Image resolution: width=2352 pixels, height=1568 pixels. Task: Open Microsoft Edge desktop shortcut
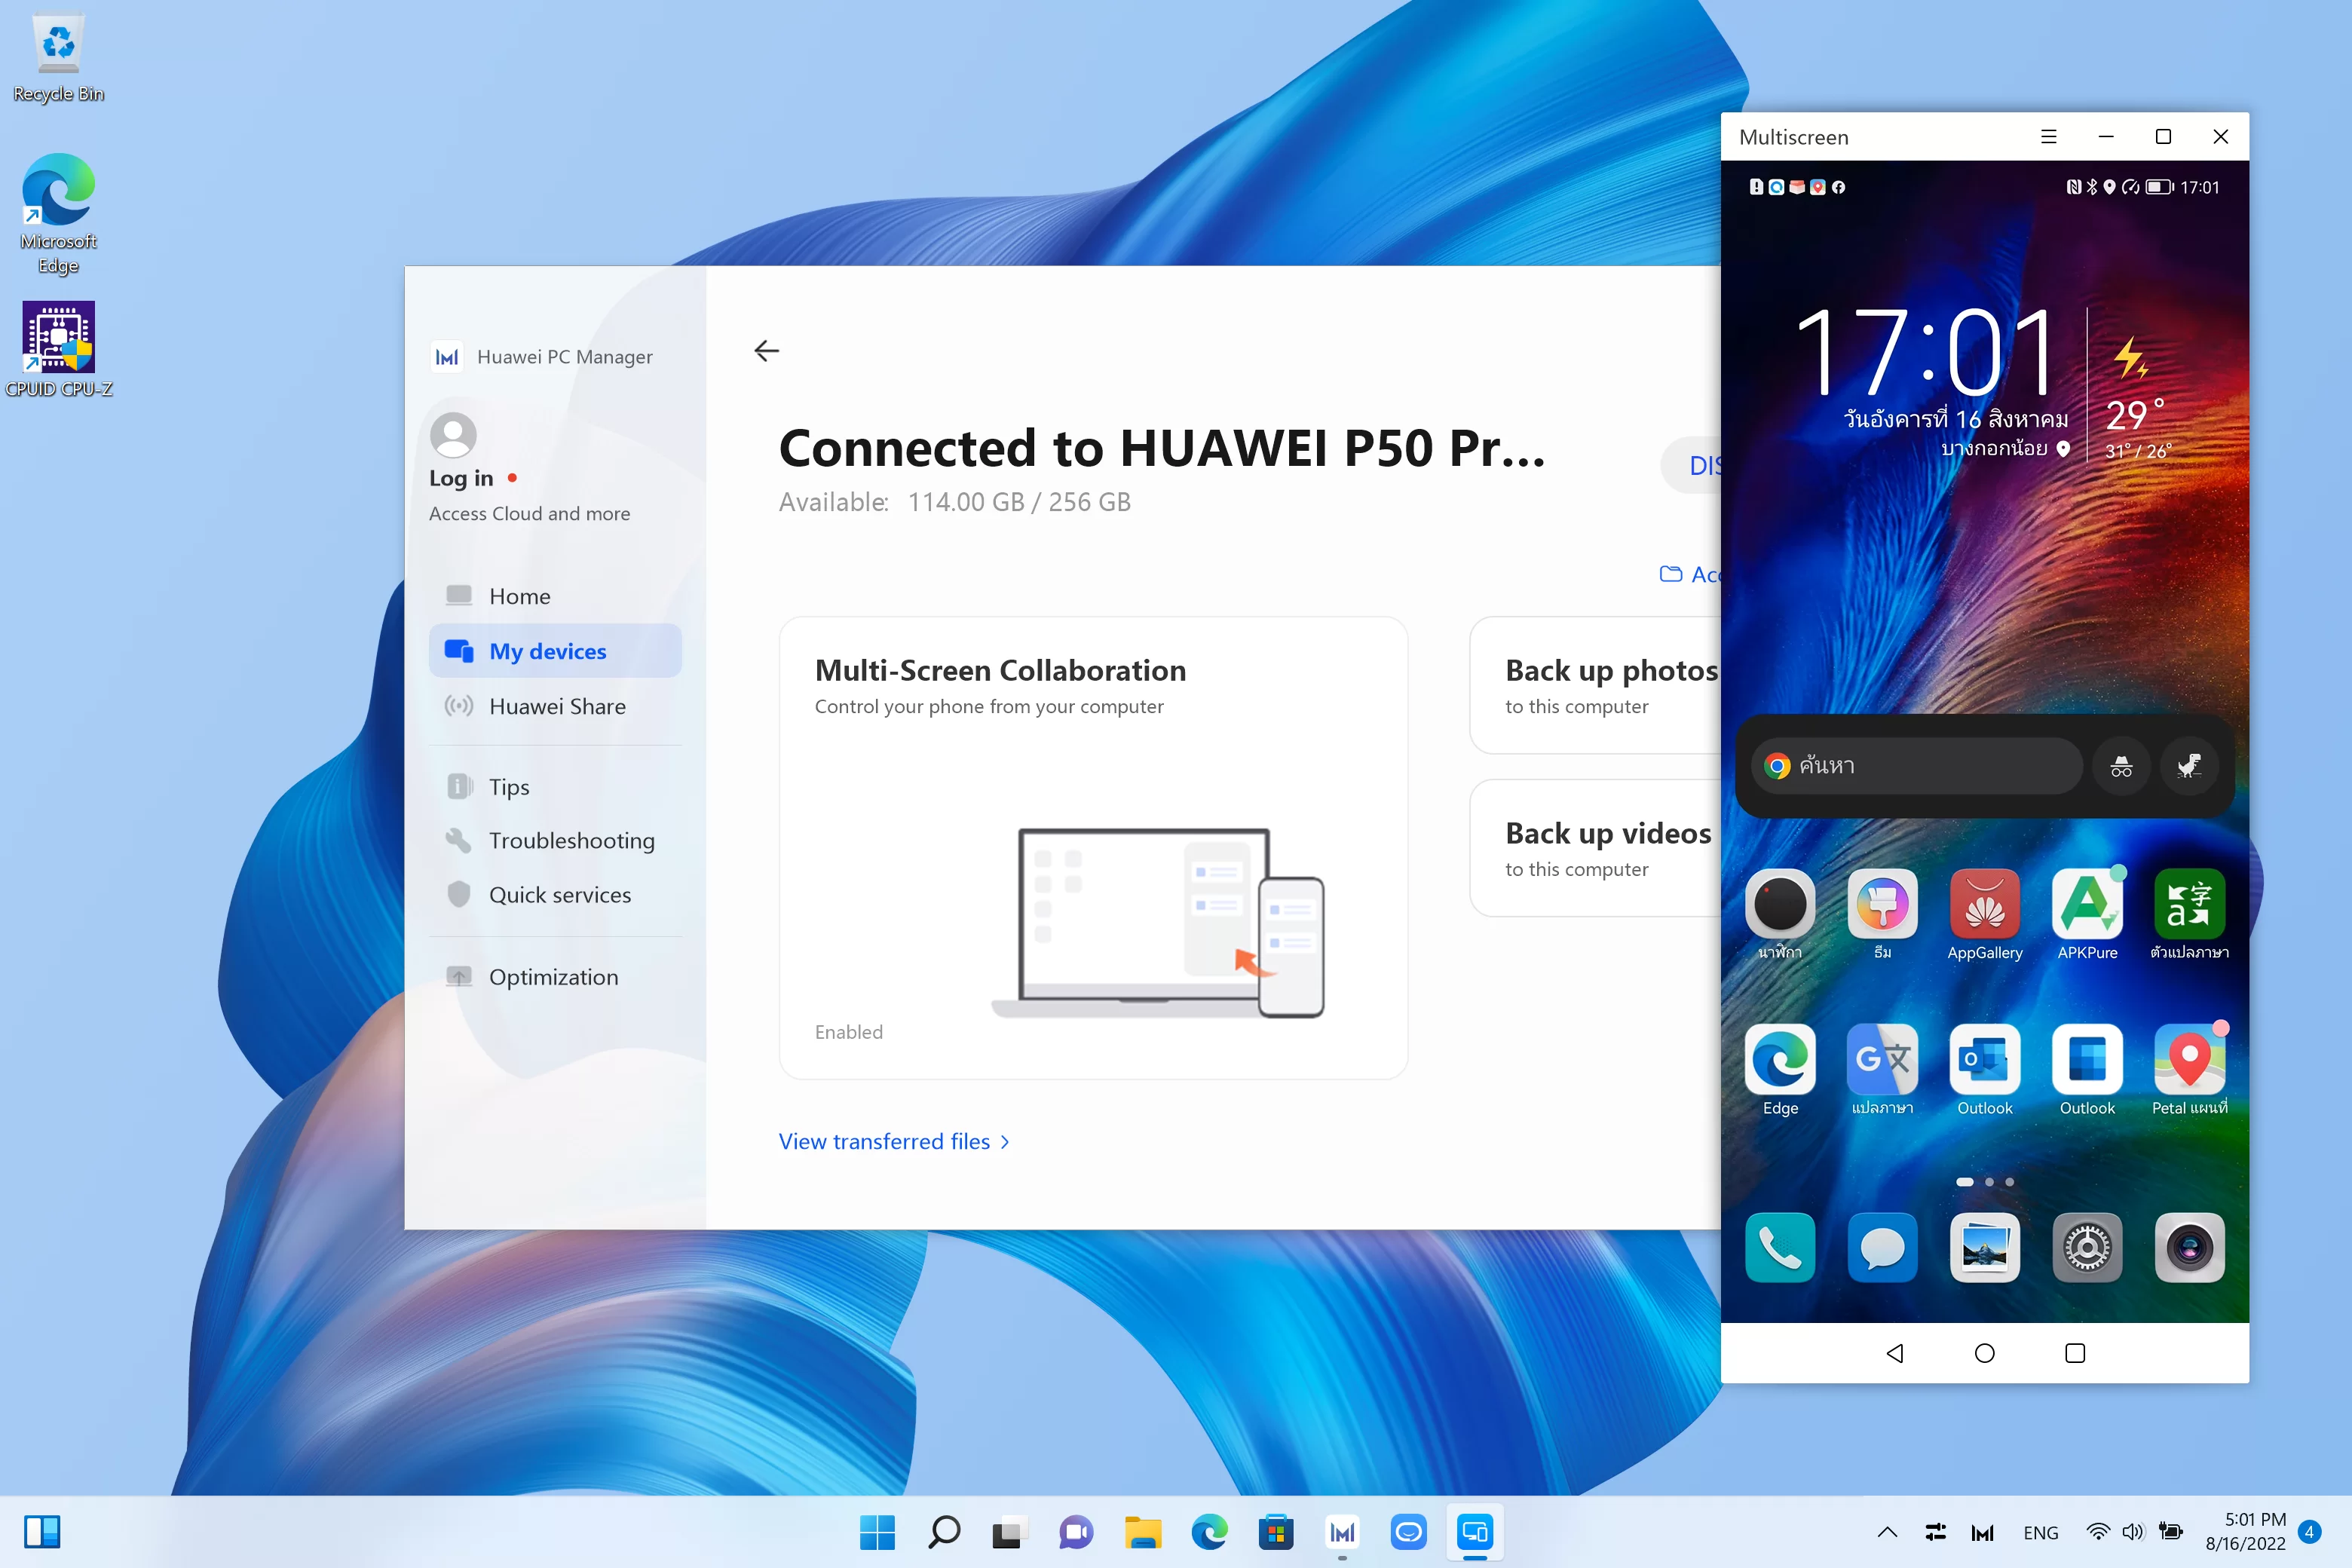[58, 213]
